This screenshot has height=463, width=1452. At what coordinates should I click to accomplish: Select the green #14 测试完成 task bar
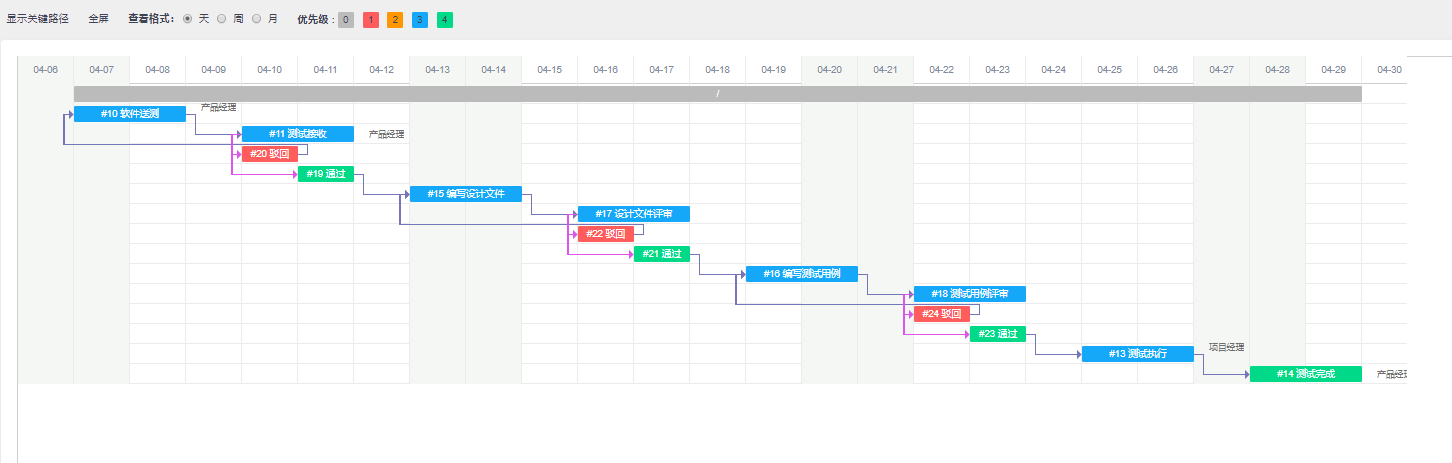coord(1306,374)
